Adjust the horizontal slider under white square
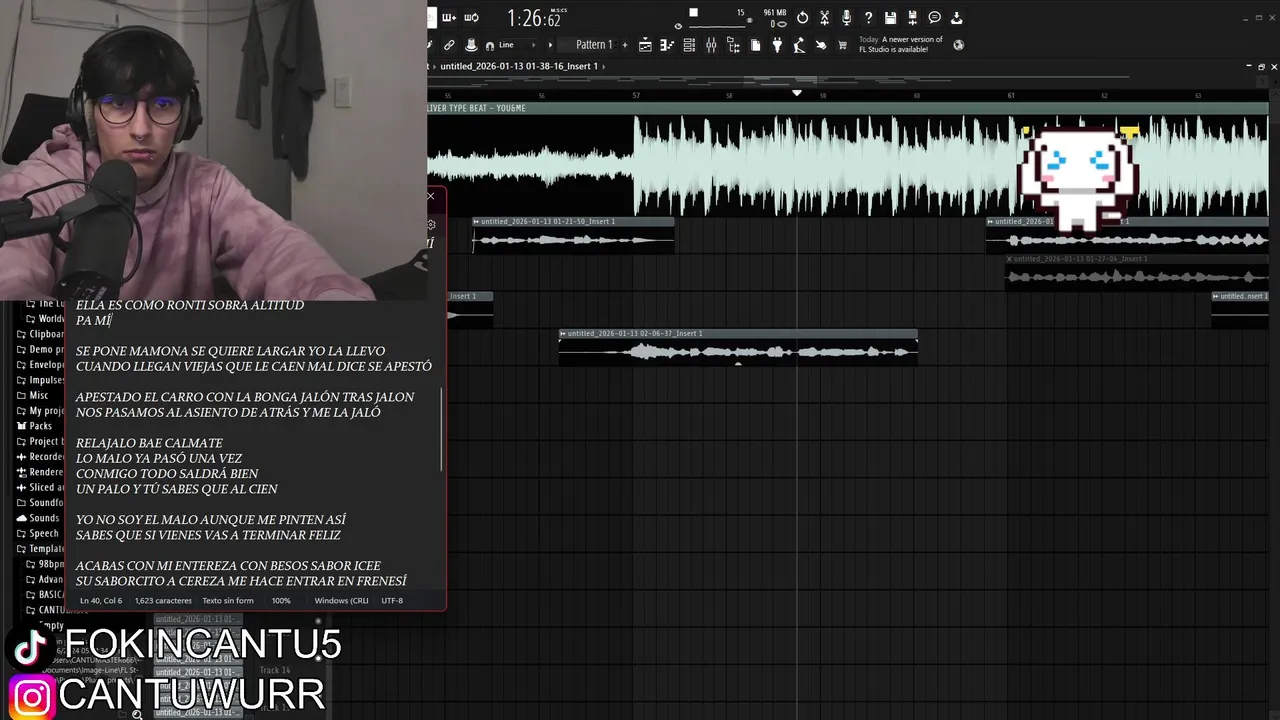Viewport: 1280px width, 720px height. 716,26
